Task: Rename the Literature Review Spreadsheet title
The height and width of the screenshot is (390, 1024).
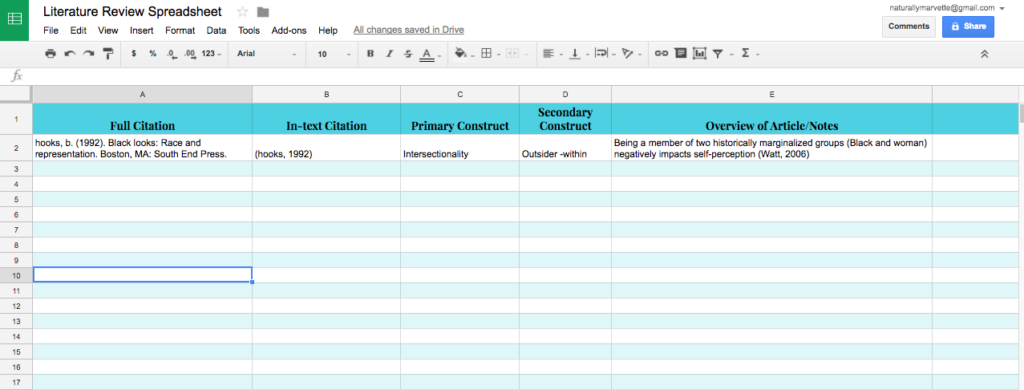Action: click(132, 12)
